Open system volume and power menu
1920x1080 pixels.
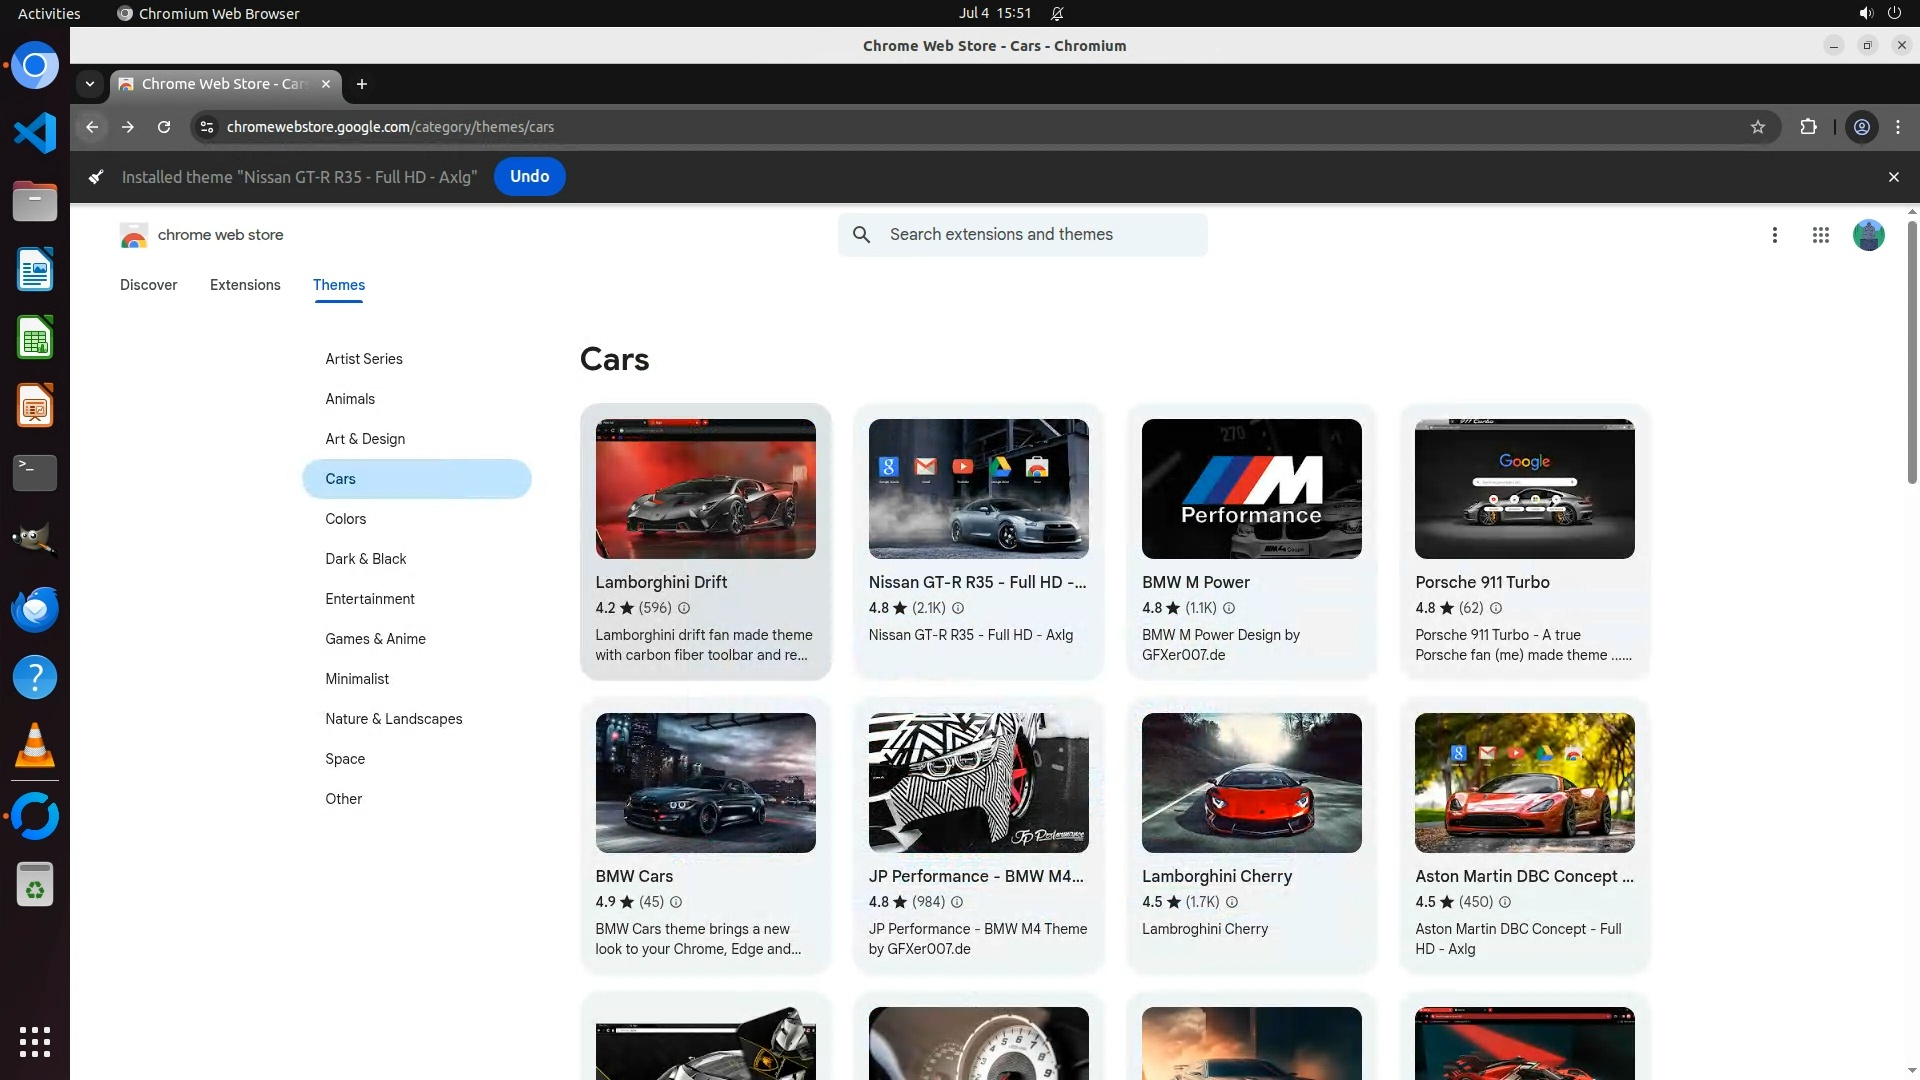1879,13
